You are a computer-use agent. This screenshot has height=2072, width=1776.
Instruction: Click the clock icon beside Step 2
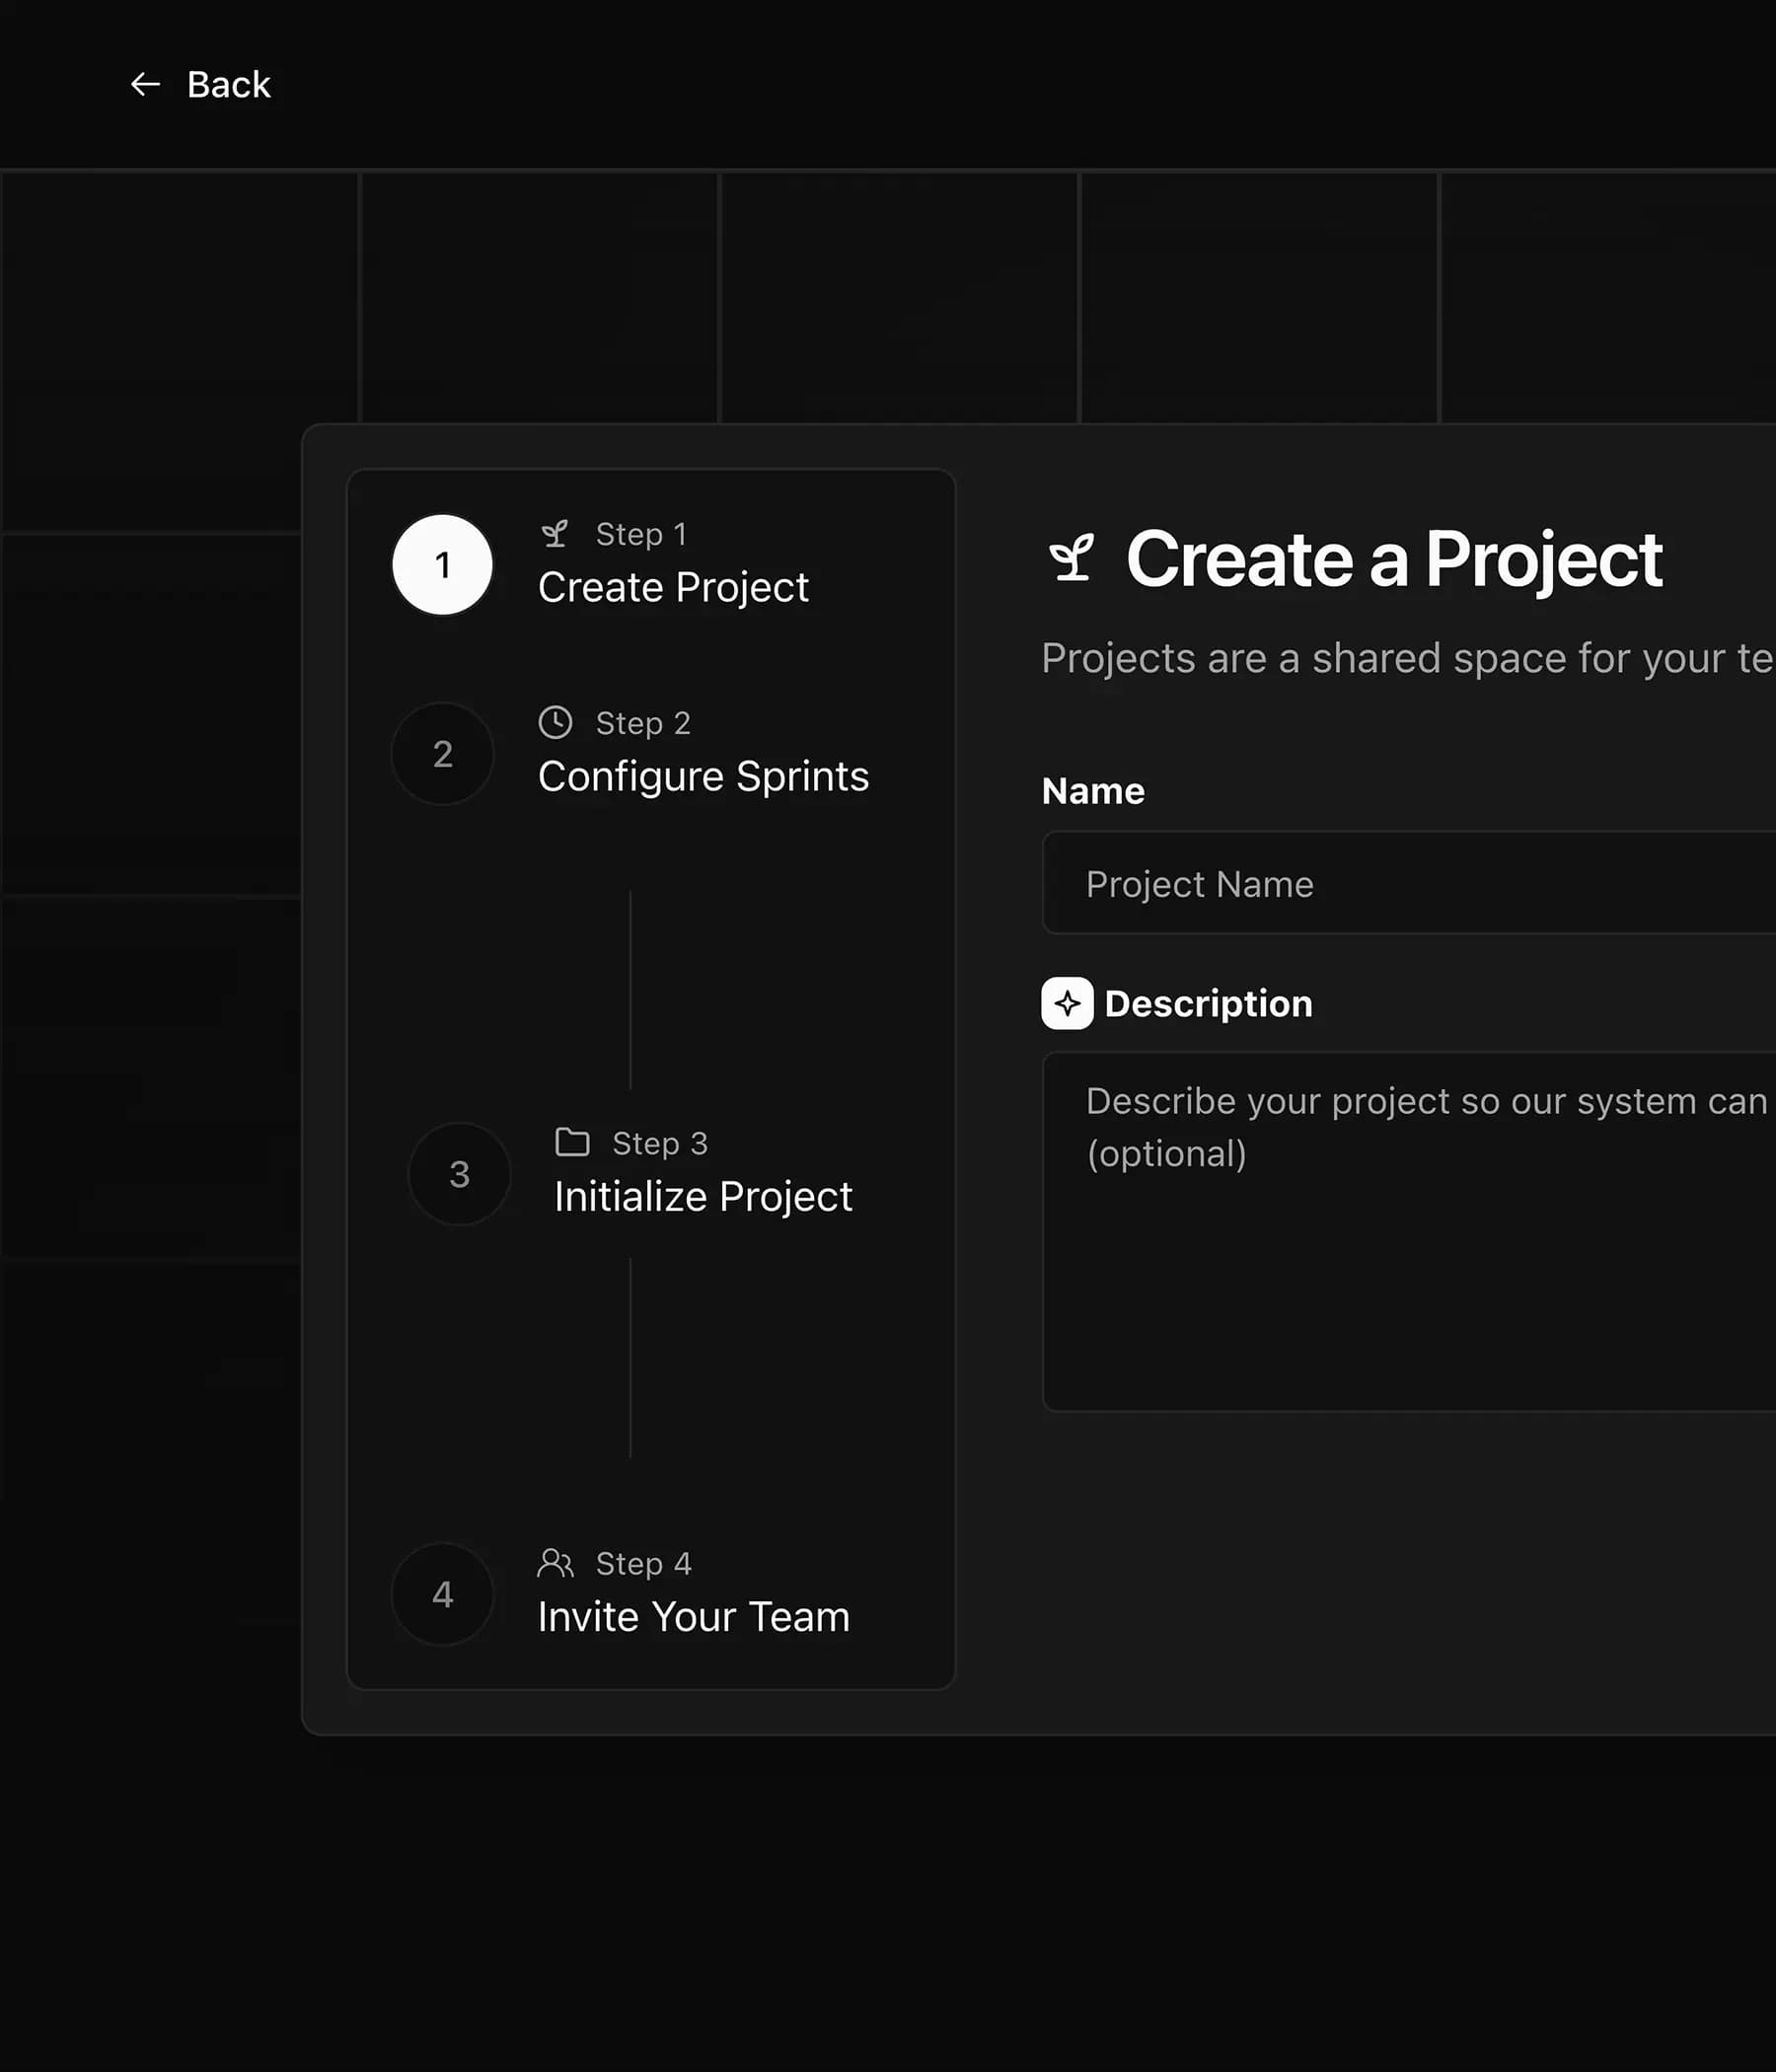tap(555, 722)
